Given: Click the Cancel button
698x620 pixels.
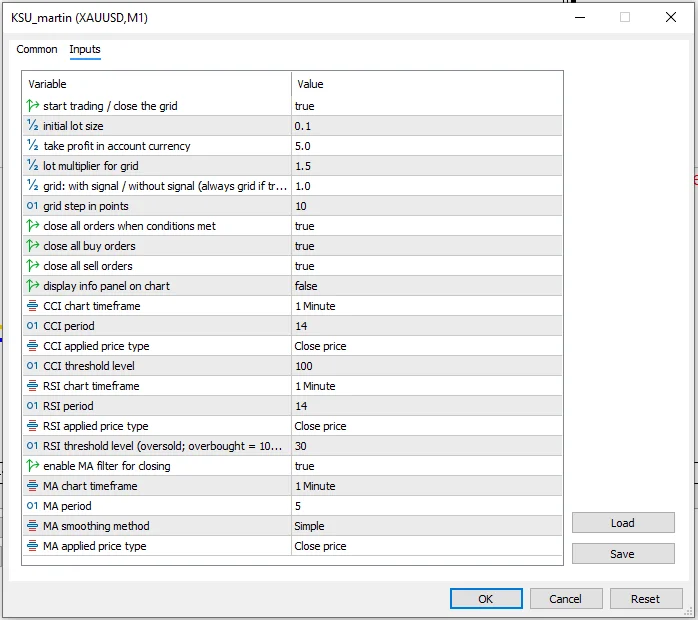Looking at the screenshot, I should [x=566, y=599].
